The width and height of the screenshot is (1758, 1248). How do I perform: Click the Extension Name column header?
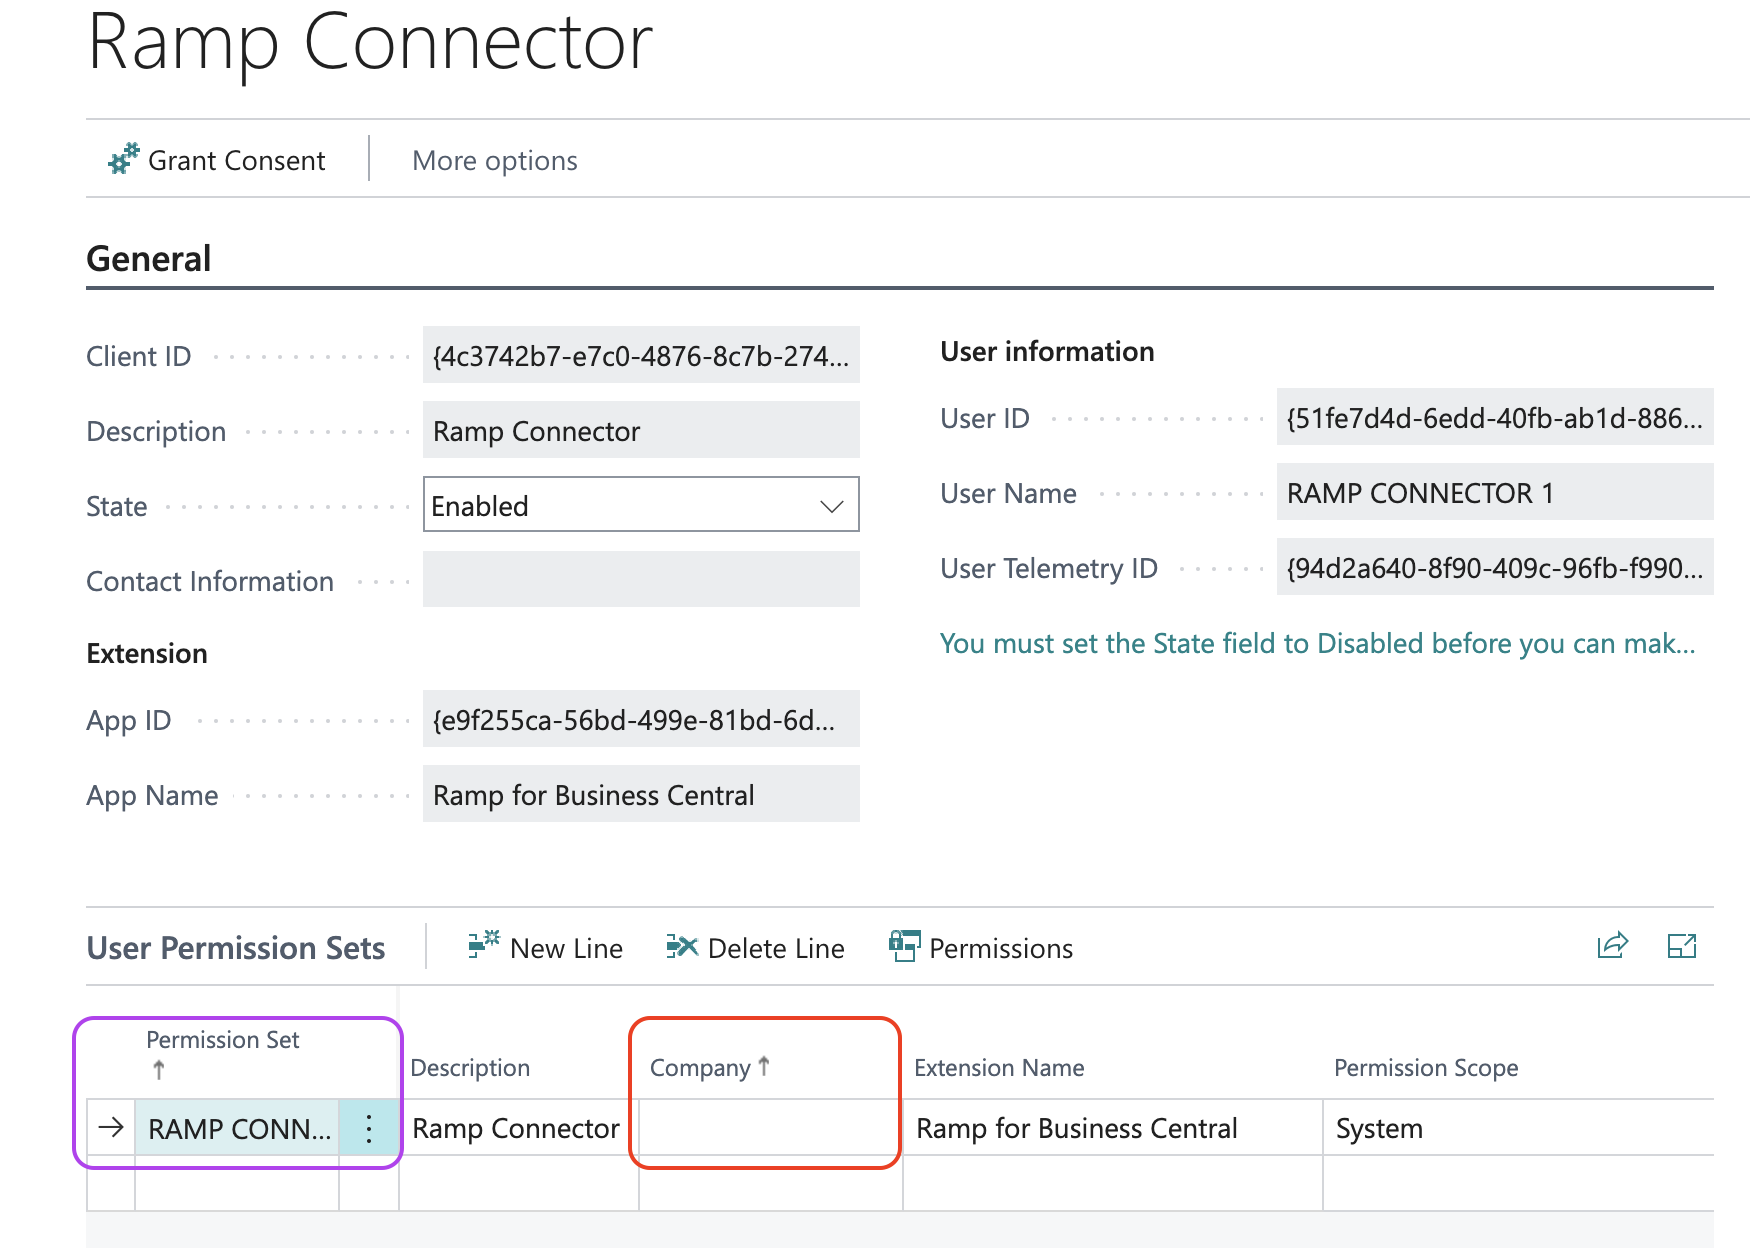999,1067
